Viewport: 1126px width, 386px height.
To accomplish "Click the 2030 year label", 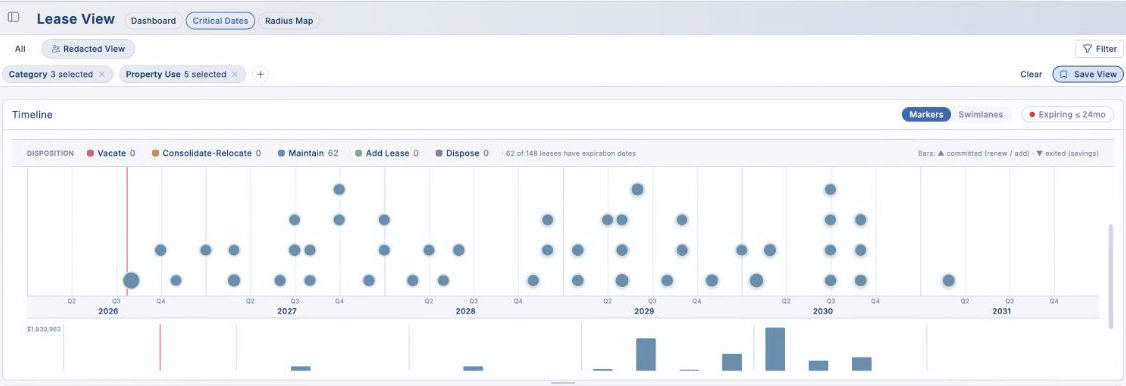I will coord(823,311).
